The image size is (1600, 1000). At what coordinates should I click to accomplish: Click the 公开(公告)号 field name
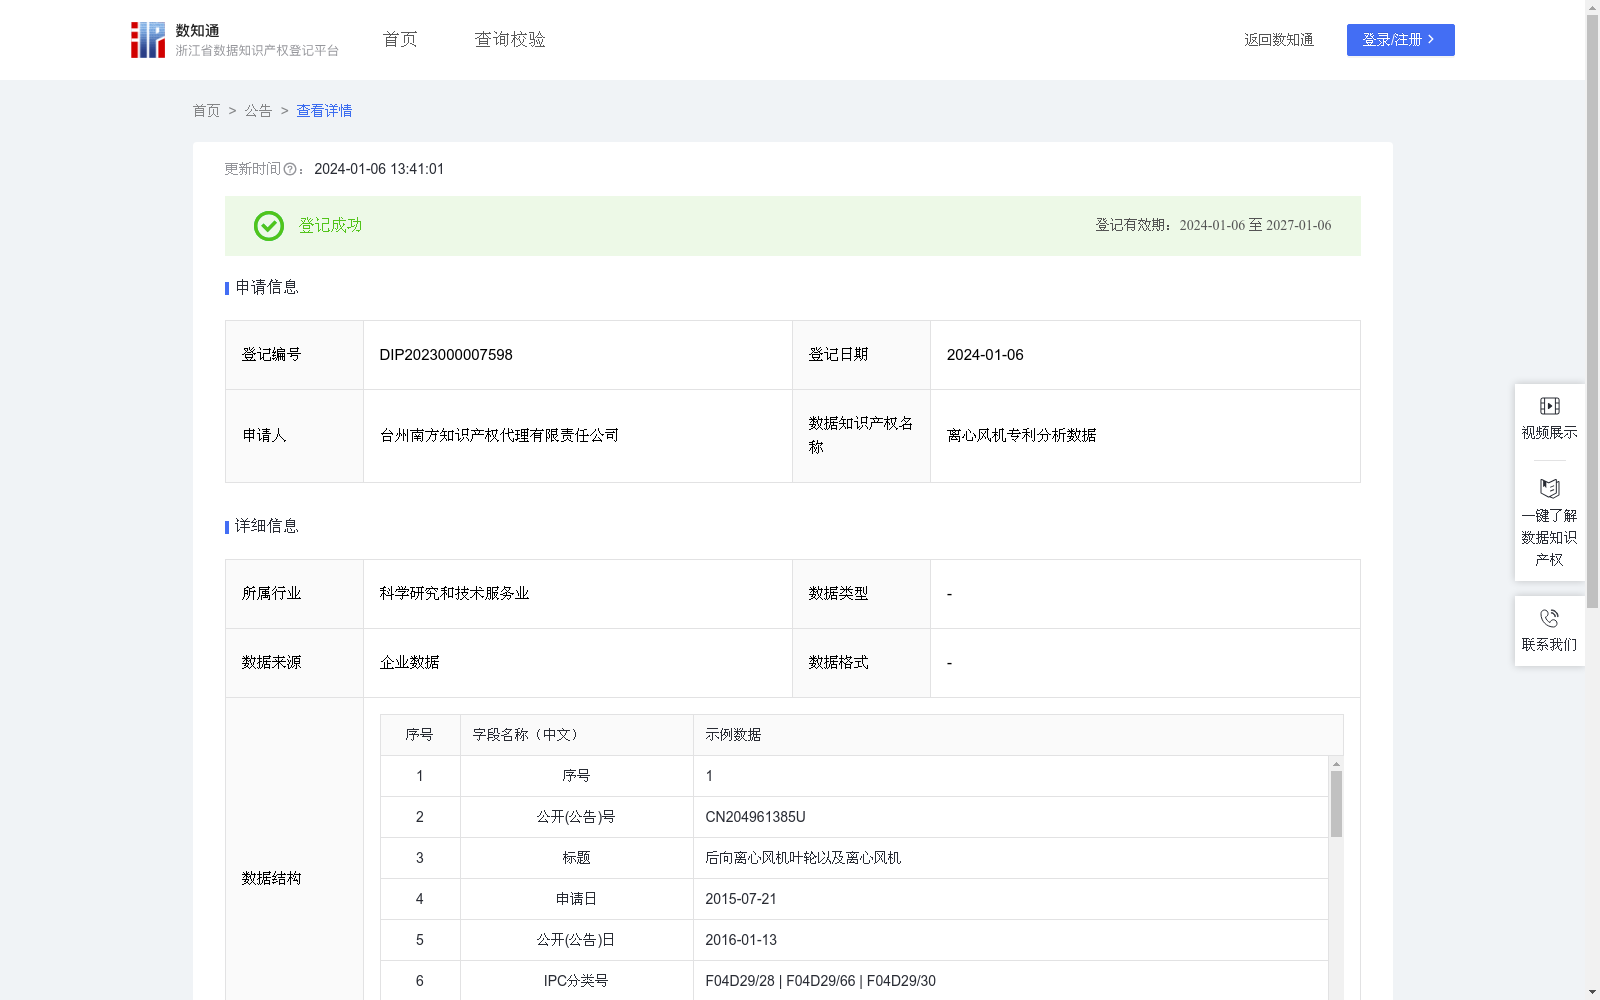click(x=576, y=817)
